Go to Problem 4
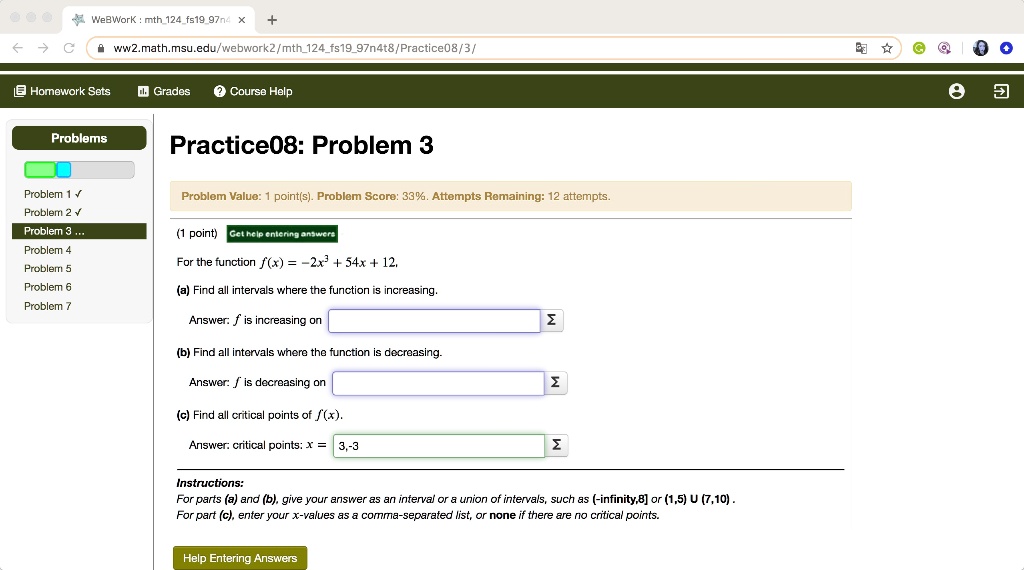 [48, 250]
